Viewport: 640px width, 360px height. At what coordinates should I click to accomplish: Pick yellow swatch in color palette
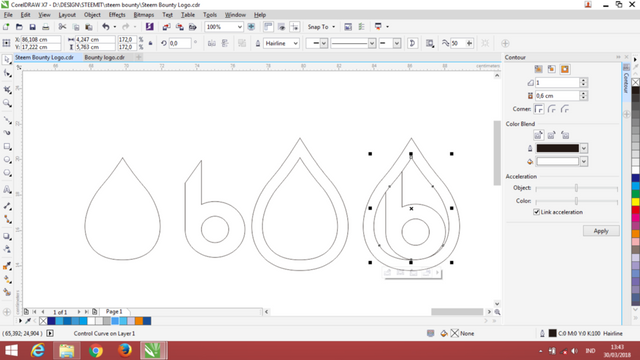pyautogui.click(x=636, y=202)
